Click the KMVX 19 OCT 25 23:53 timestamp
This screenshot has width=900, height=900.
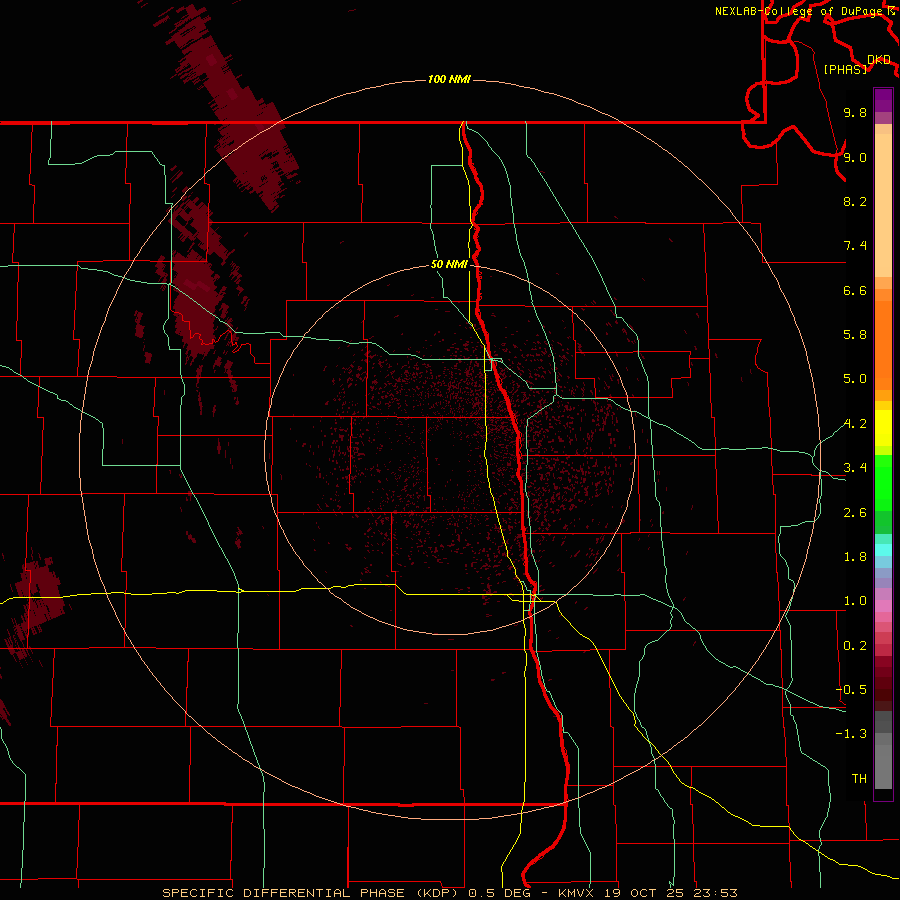647,893
